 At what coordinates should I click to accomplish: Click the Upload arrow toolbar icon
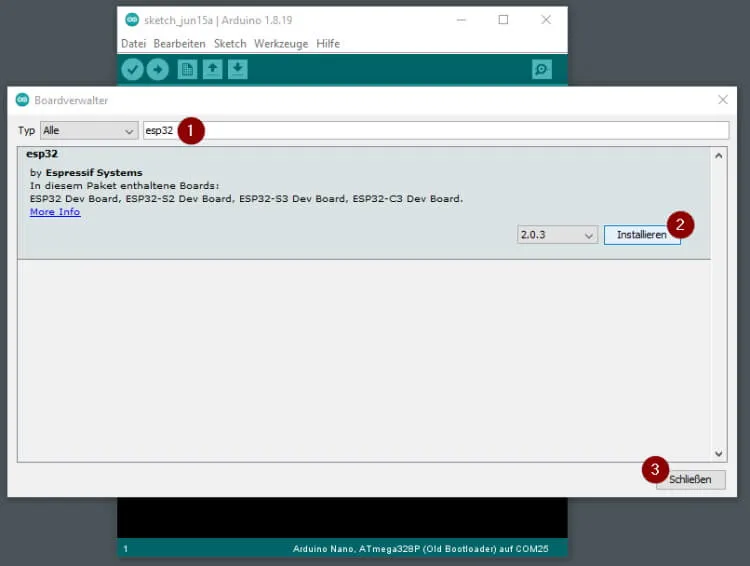(158, 70)
